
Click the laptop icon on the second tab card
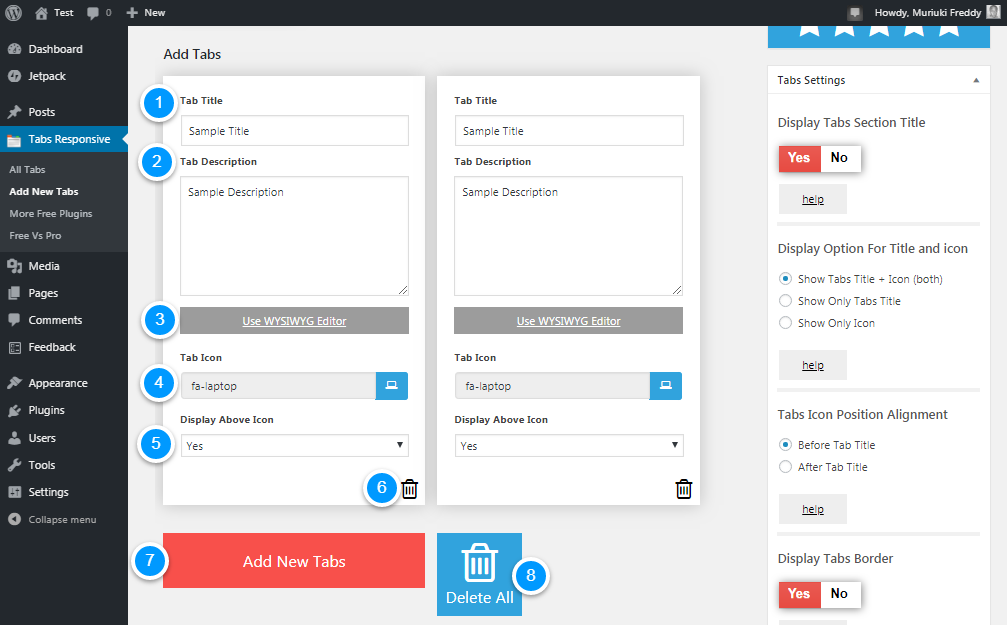click(x=666, y=385)
